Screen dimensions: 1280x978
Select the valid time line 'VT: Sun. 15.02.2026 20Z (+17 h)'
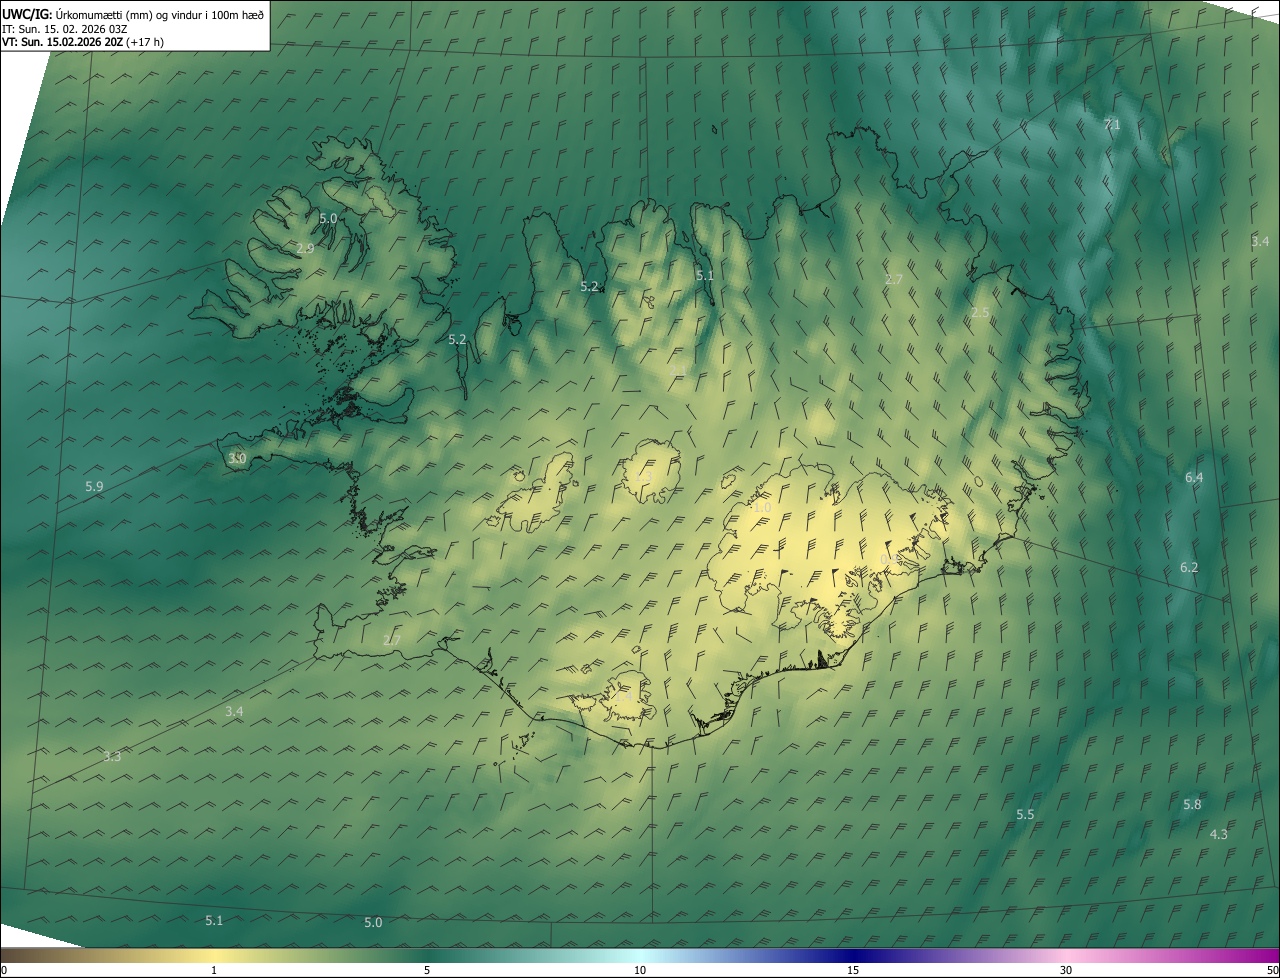pos(83,42)
